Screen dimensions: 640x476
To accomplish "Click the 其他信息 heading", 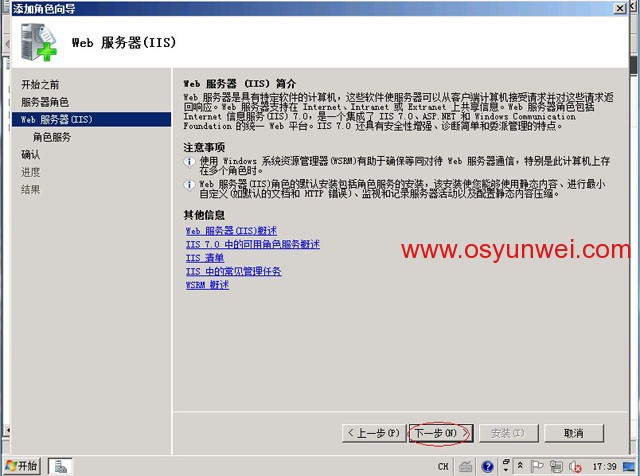I will (204, 215).
